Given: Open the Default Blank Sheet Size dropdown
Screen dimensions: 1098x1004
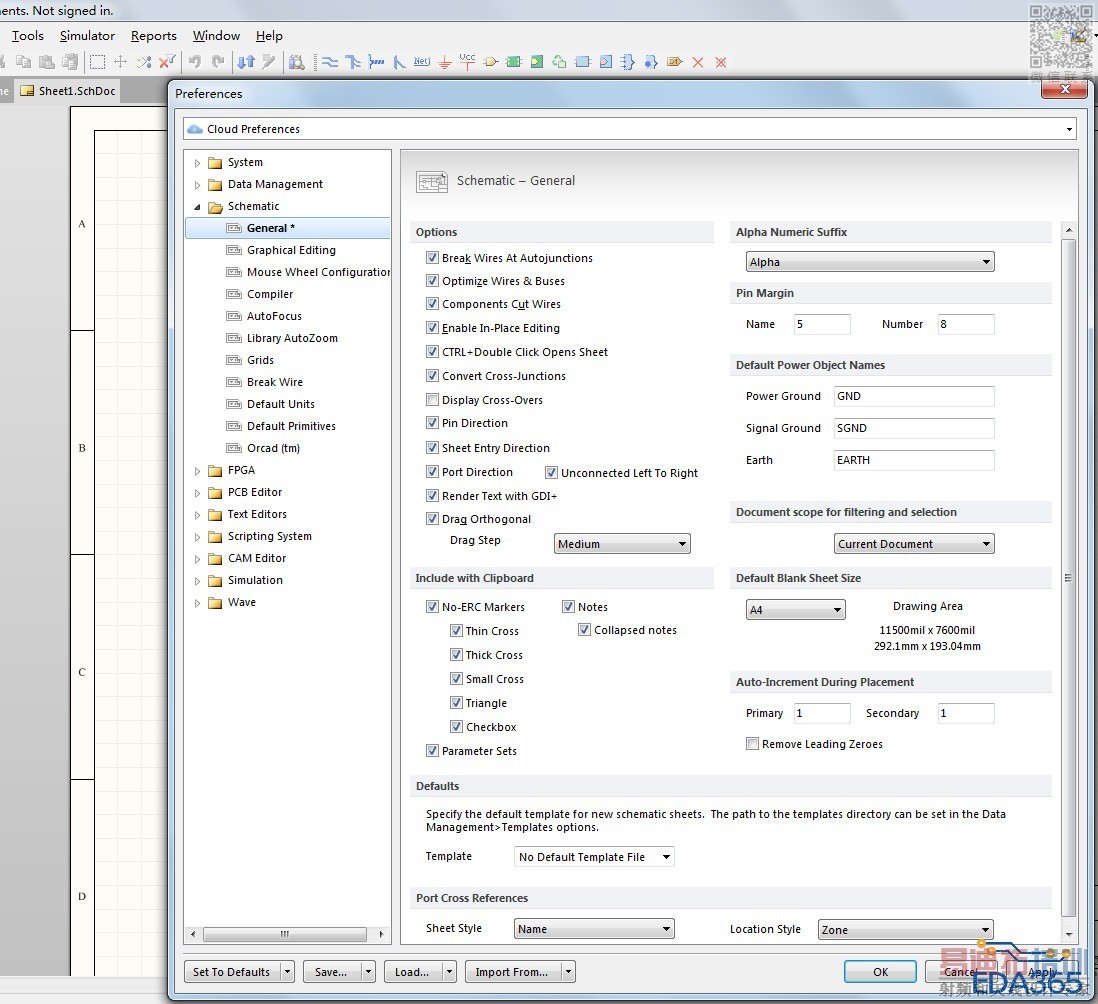Looking at the screenshot, I should click(795, 610).
